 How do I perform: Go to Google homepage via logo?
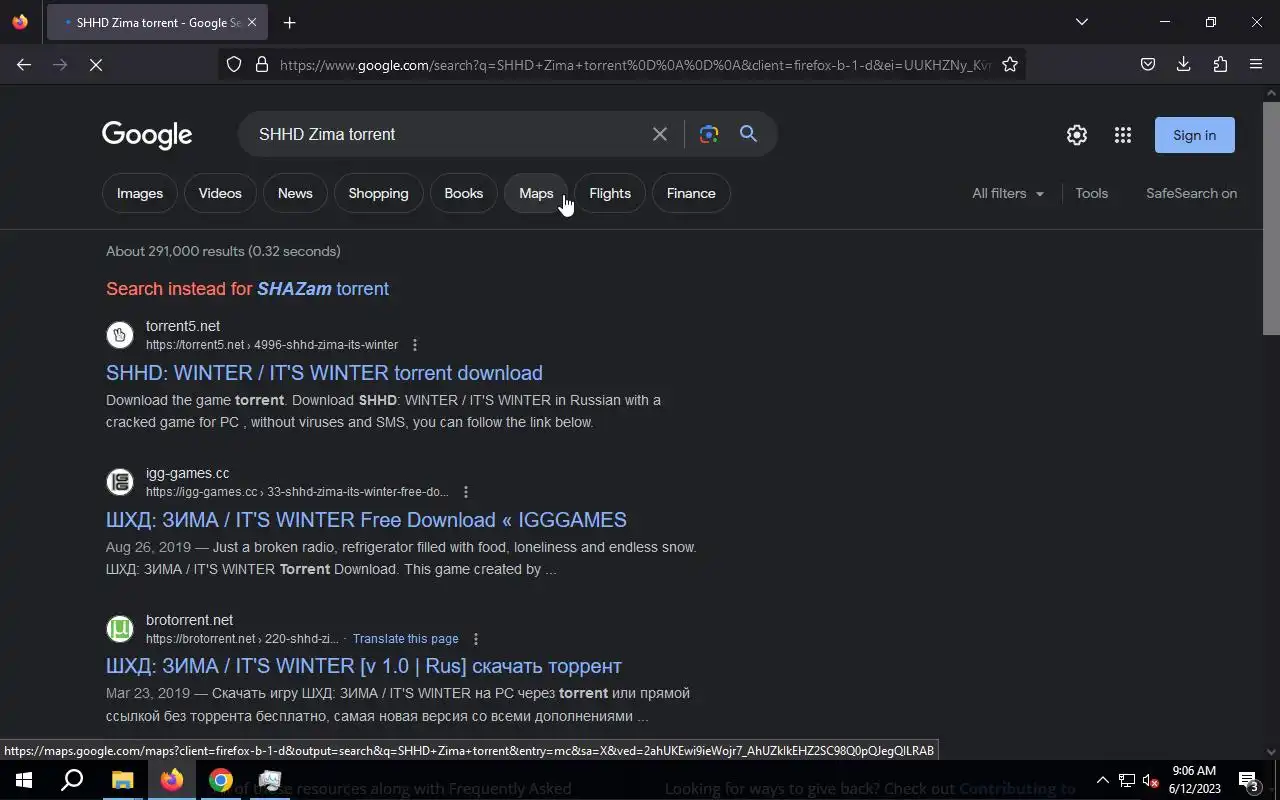[147, 135]
